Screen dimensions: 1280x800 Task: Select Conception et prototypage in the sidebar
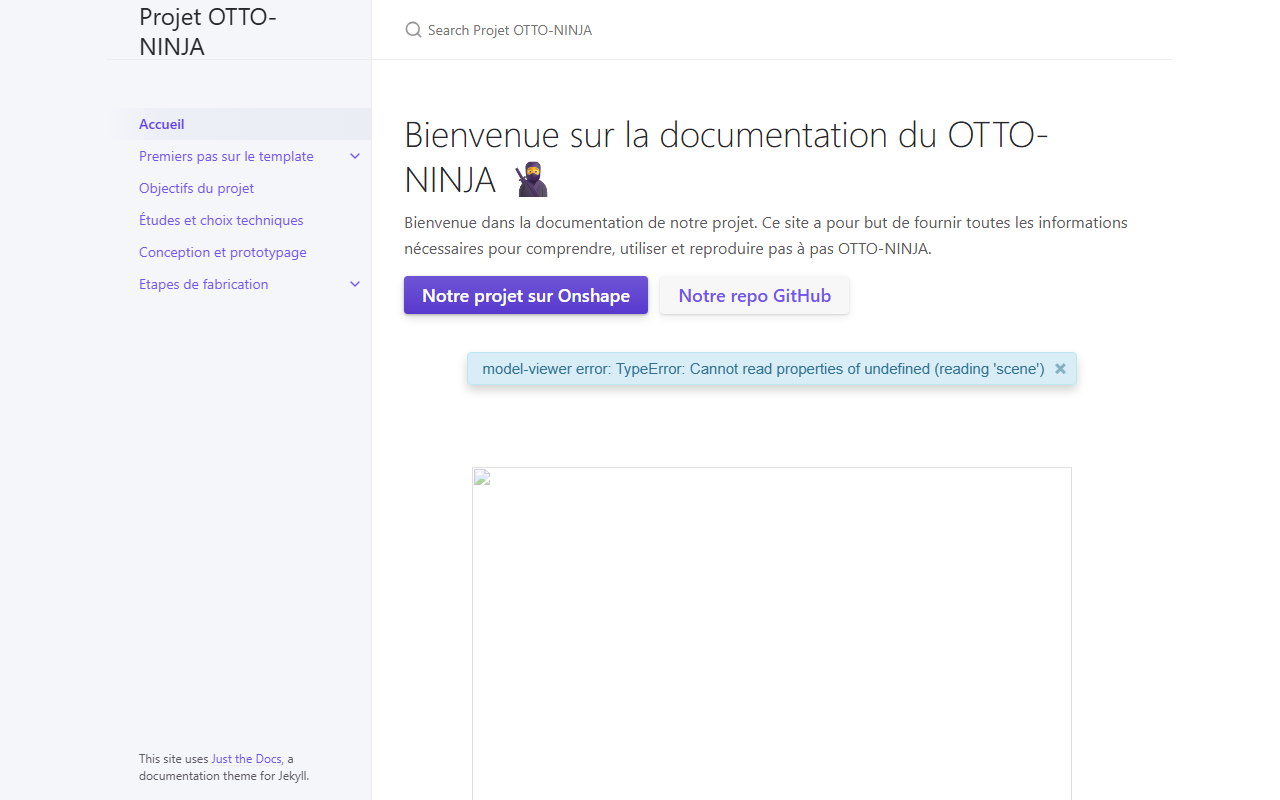pos(223,252)
